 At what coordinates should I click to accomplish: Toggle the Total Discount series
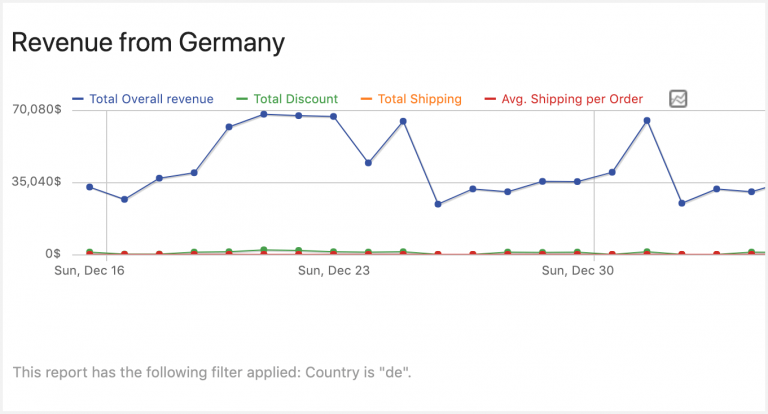click(x=295, y=99)
